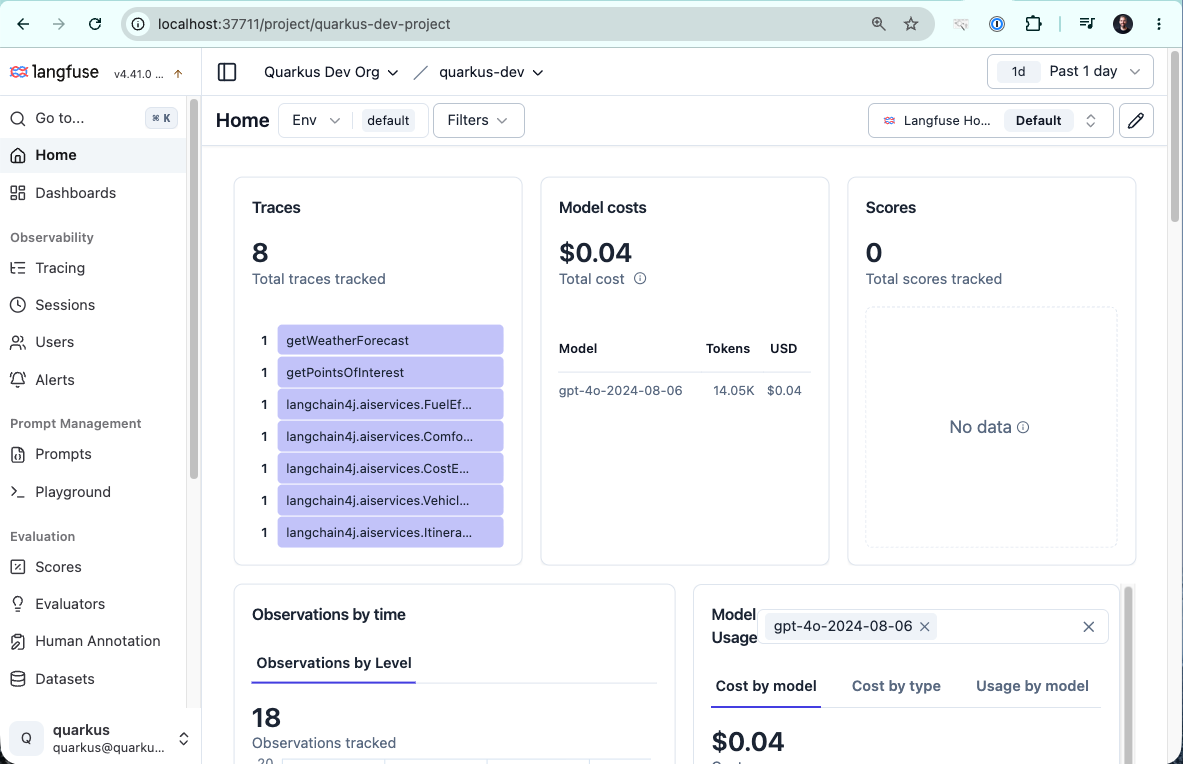Viewport: 1183px width, 764px height.
Task: Click the Model Usage panel scrollbar
Action: pyautogui.click(x=1129, y=675)
